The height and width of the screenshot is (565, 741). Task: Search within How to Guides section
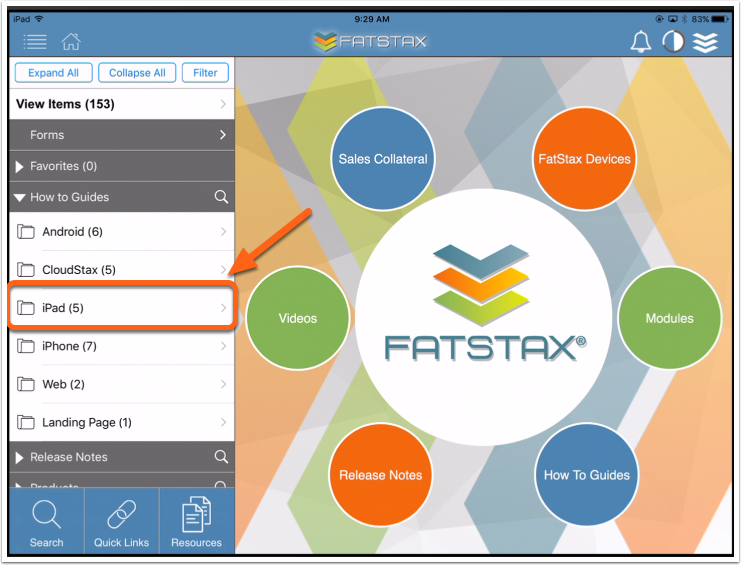(x=221, y=197)
